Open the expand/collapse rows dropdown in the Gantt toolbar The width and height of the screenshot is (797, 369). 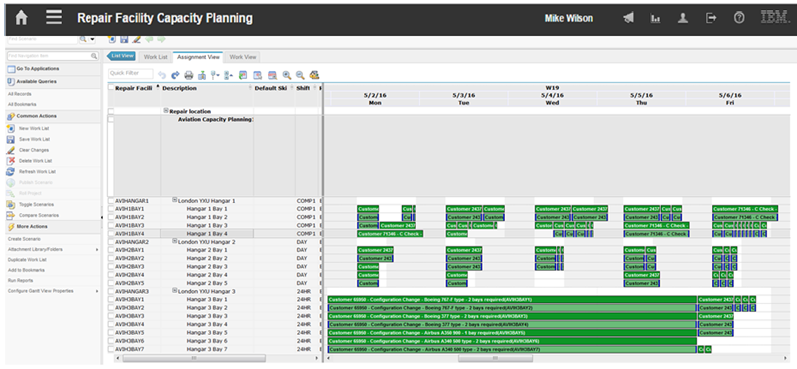point(229,75)
